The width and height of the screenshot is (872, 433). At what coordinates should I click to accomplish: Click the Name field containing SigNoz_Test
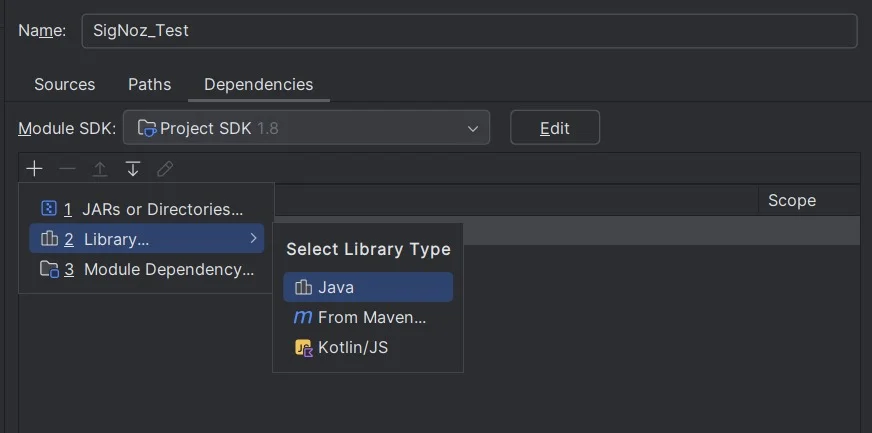pyautogui.click(x=469, y=31)
